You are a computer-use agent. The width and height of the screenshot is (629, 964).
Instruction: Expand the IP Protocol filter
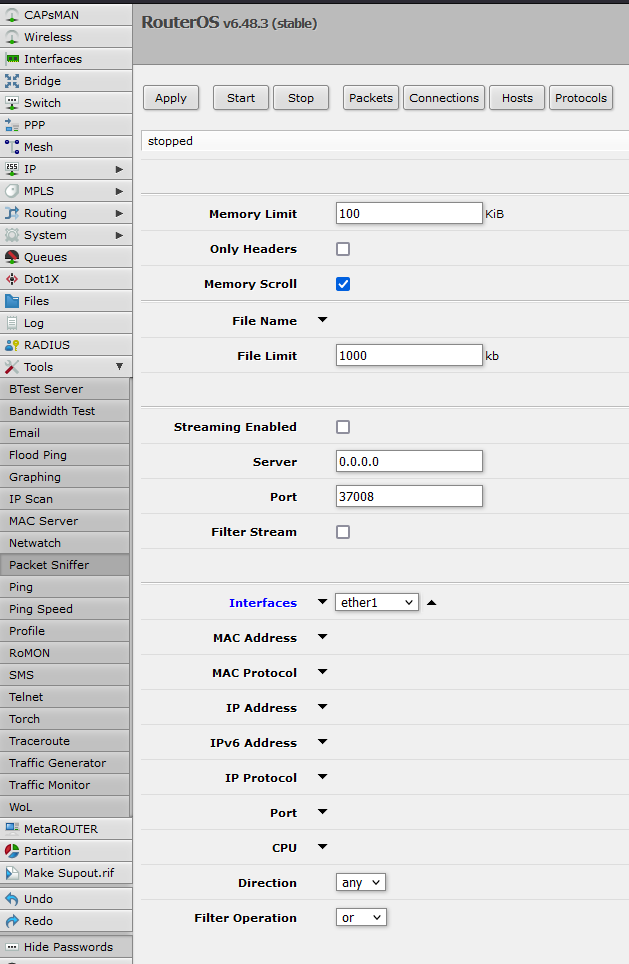322,777
